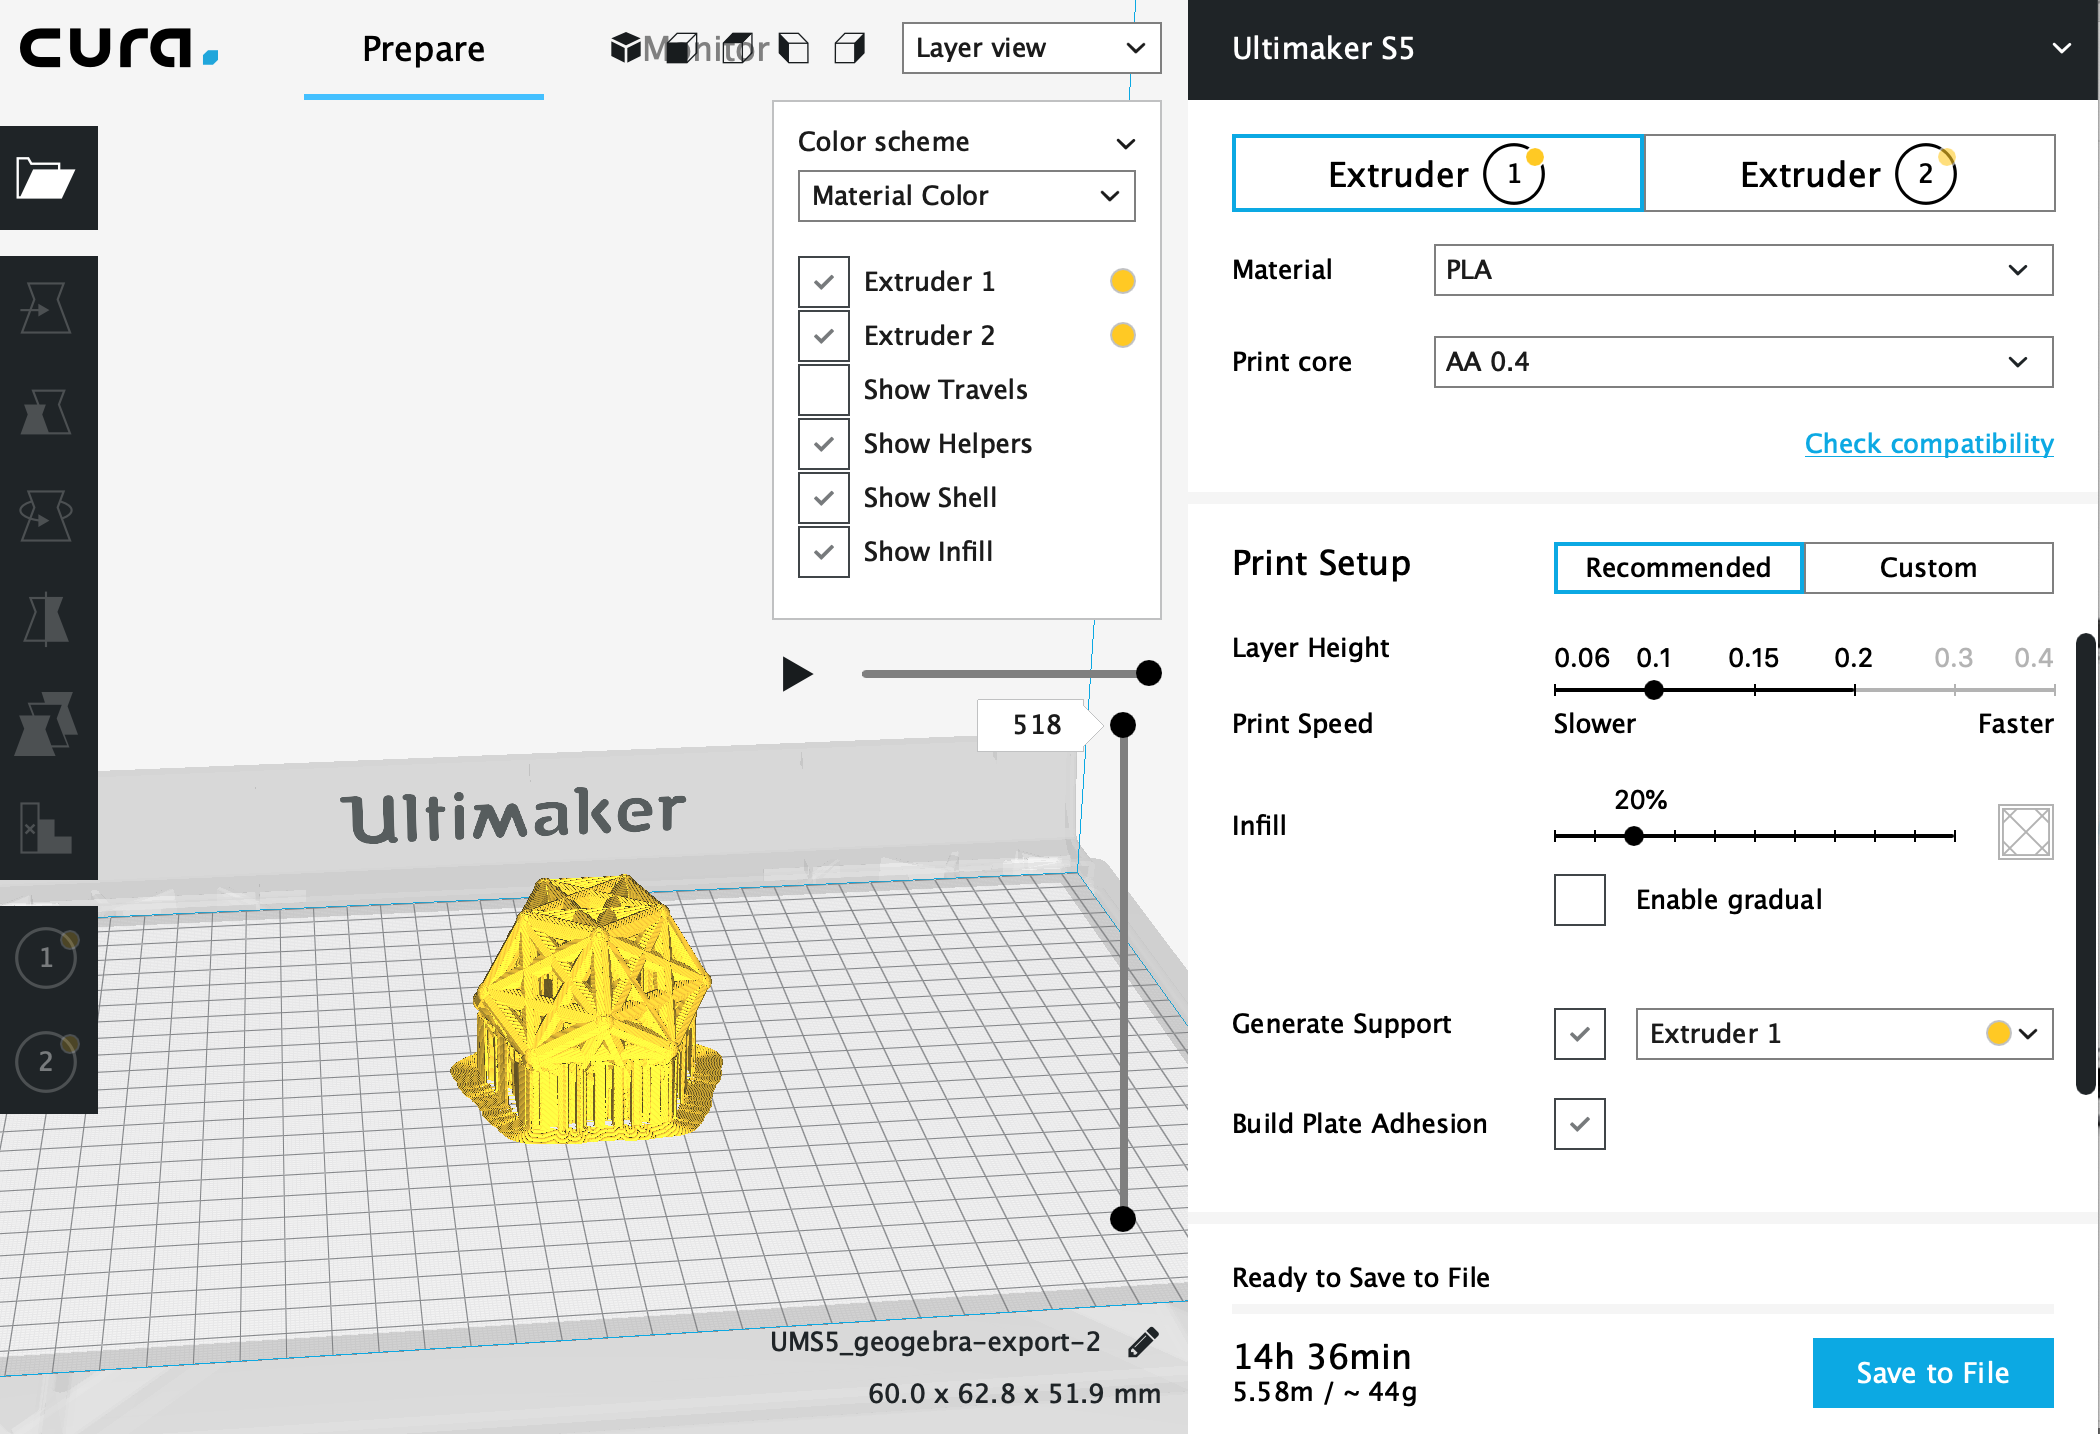This screenshot has width=2100, height=1434.
Task: Click the pencil icon to rename print job
Action: point(1143,1342)
